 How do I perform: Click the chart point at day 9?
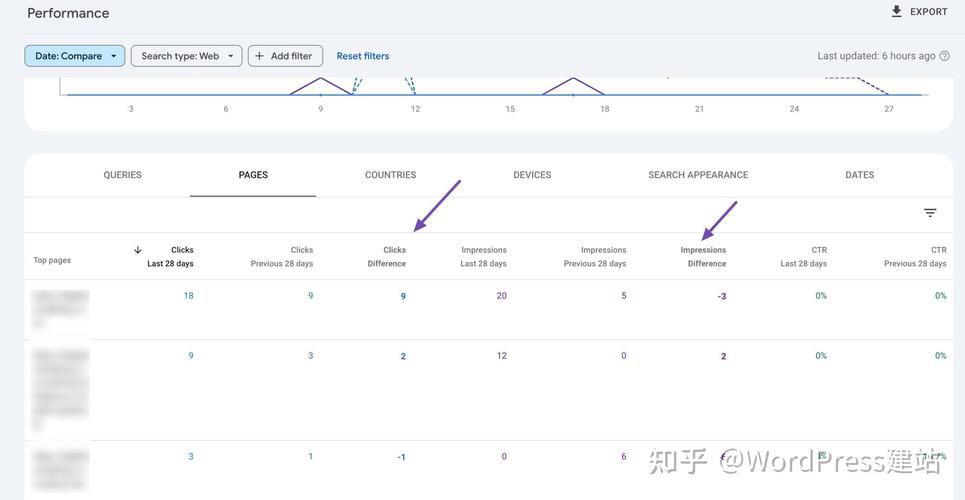tap(321, 78)
